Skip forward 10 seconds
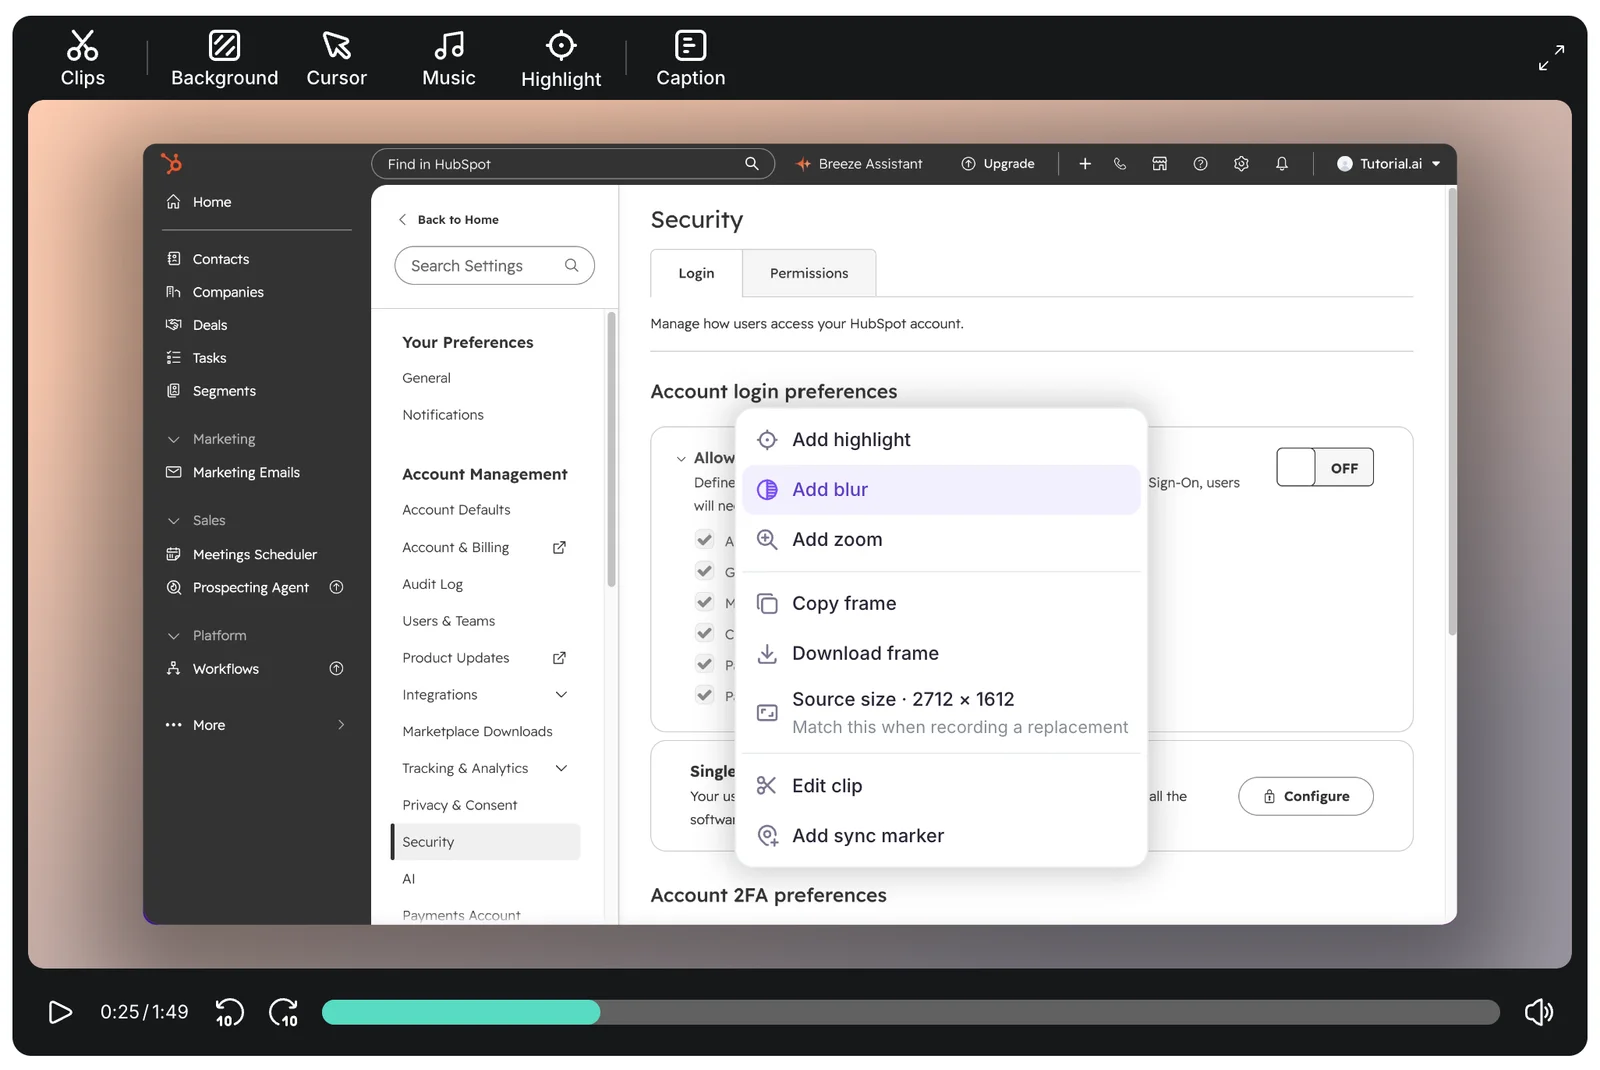Image resolution: width=1600 pixels, height=1070 pixels. (x=284, y=1012)
